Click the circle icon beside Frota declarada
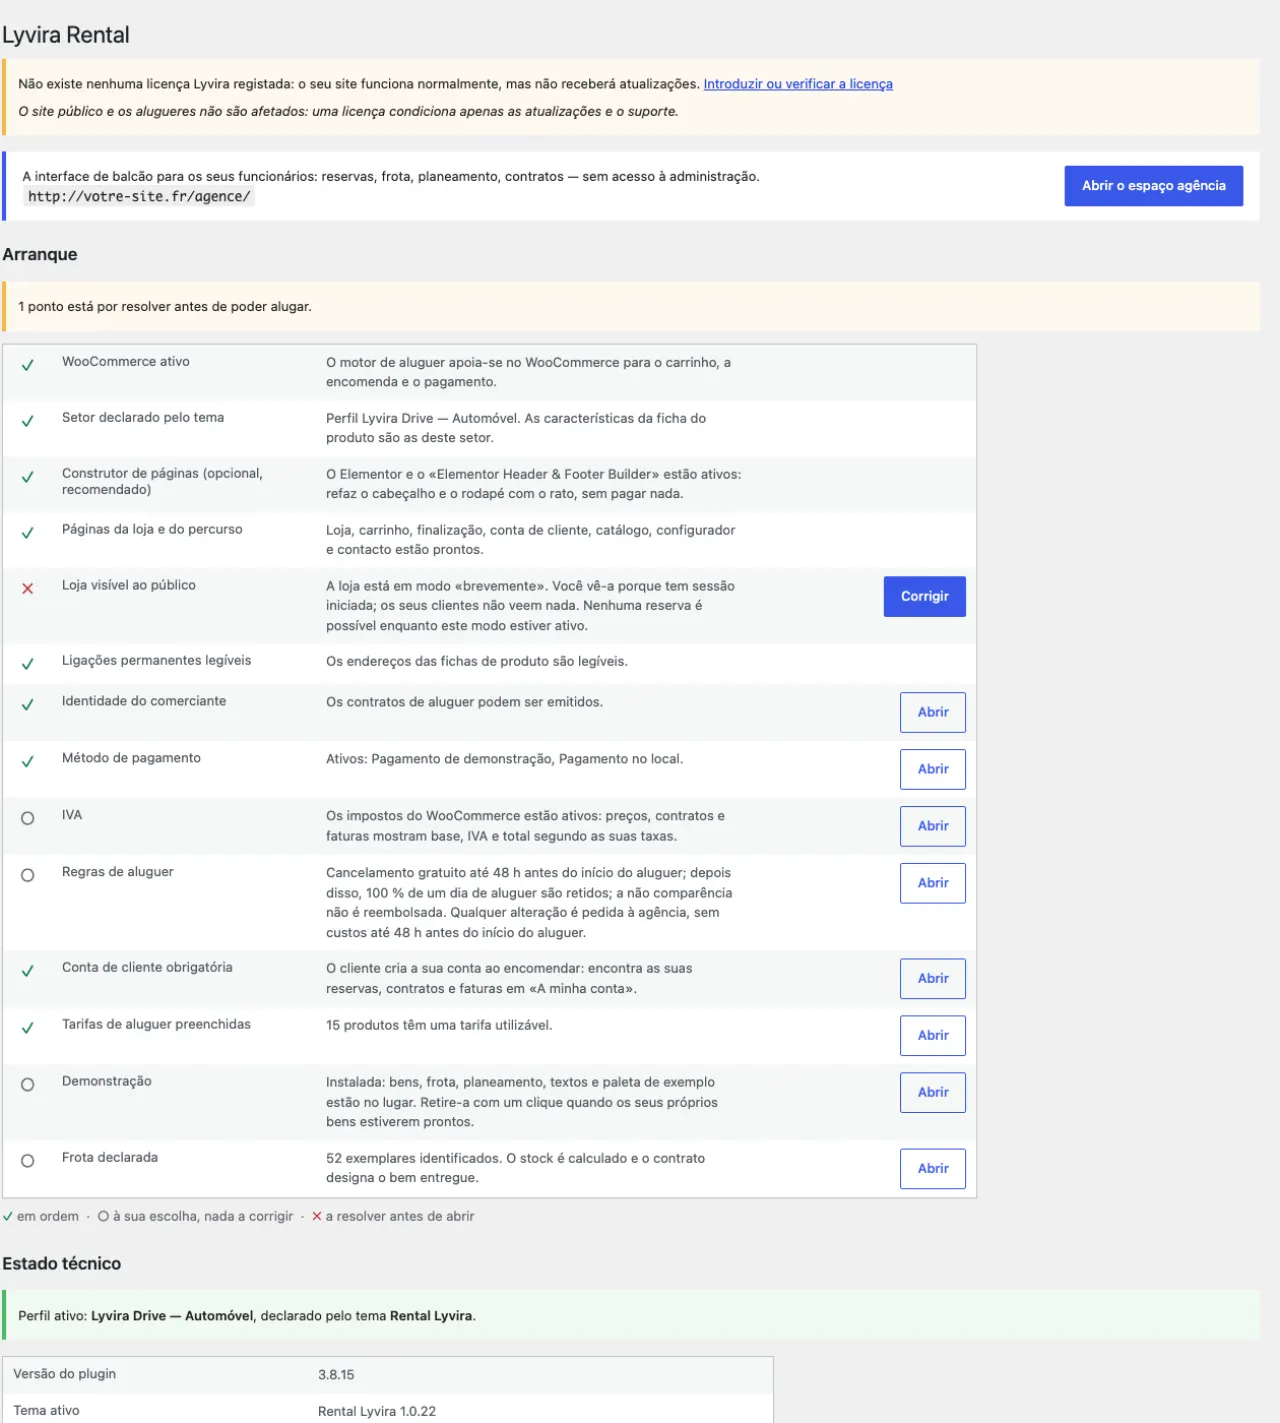Screen dimensions: 1280x1423 [28, 1161]
